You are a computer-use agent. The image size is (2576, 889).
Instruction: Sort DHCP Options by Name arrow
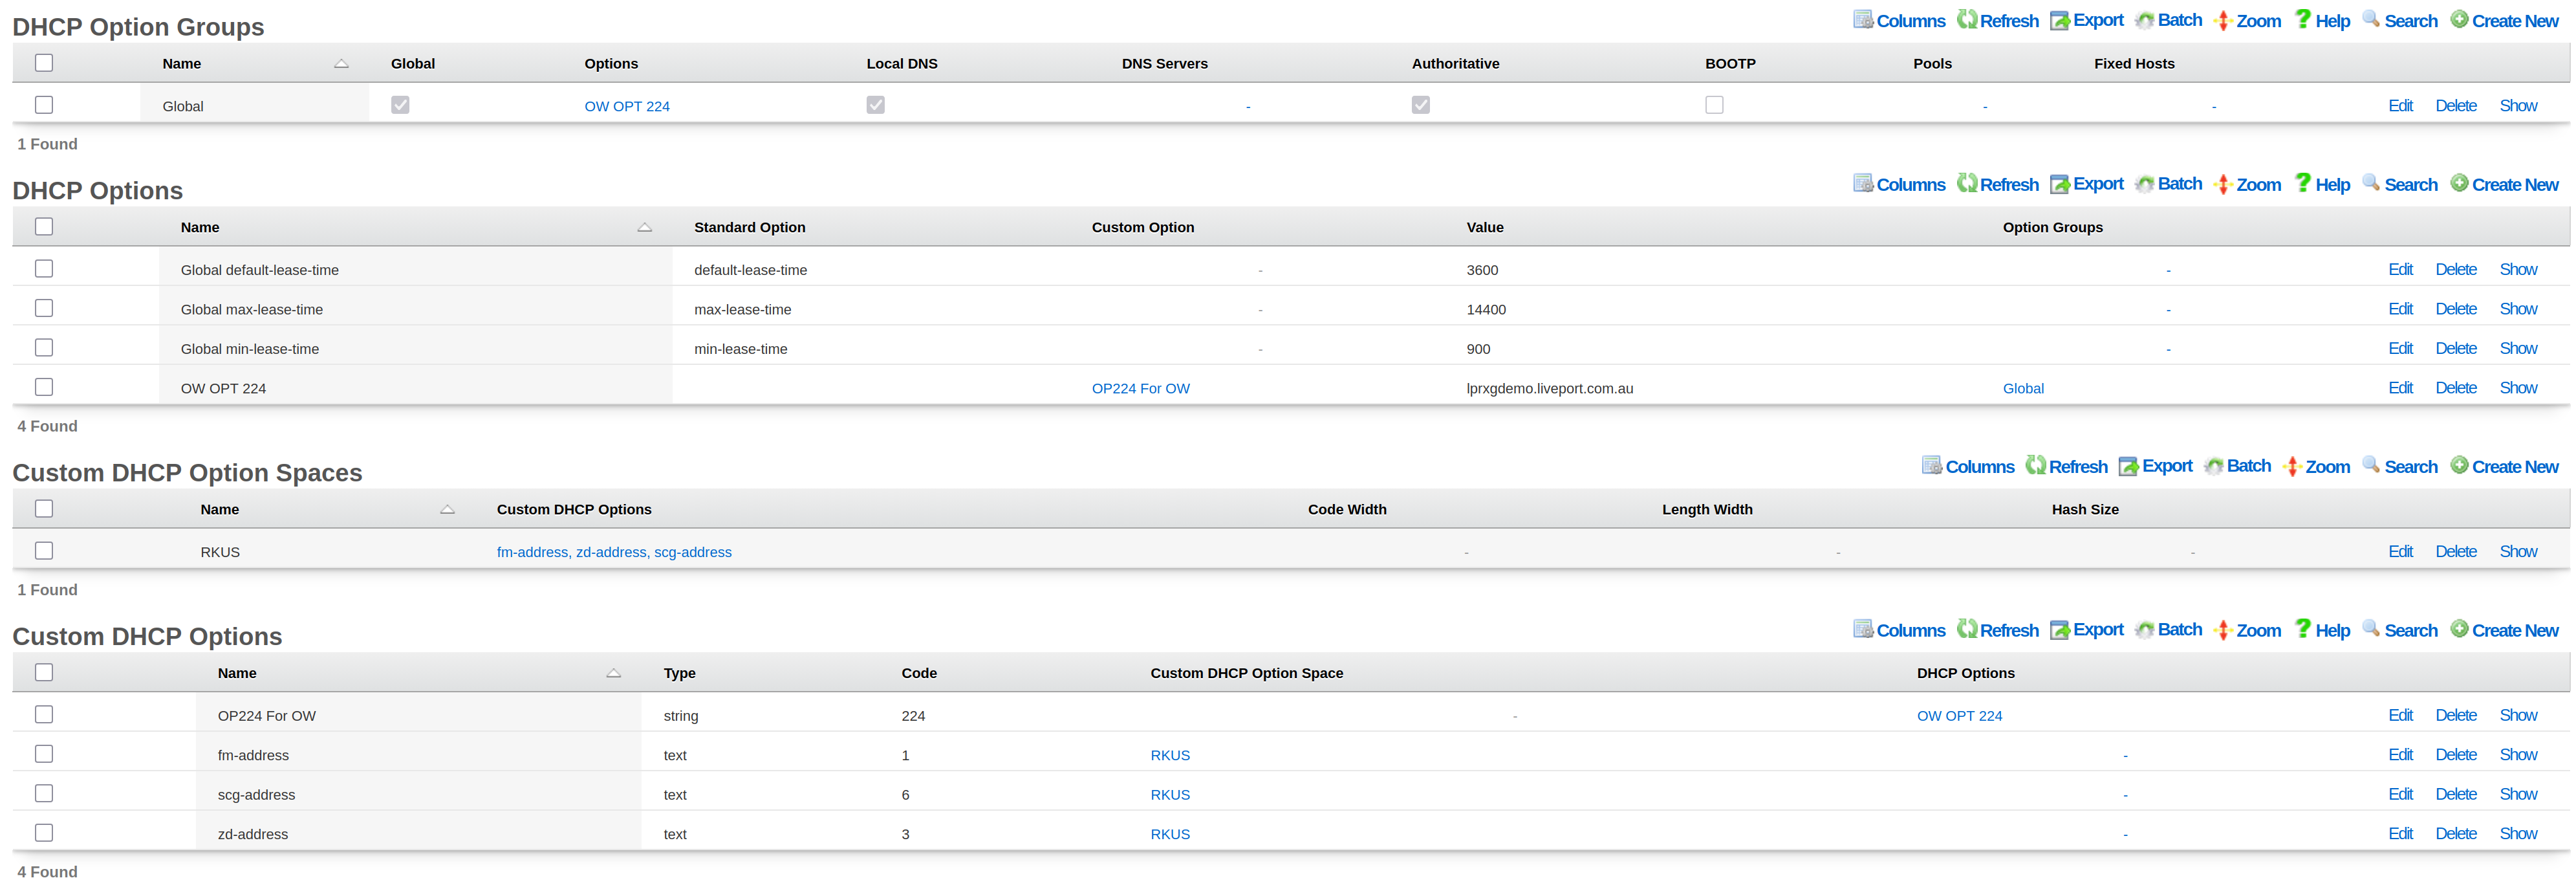[645, 228]
